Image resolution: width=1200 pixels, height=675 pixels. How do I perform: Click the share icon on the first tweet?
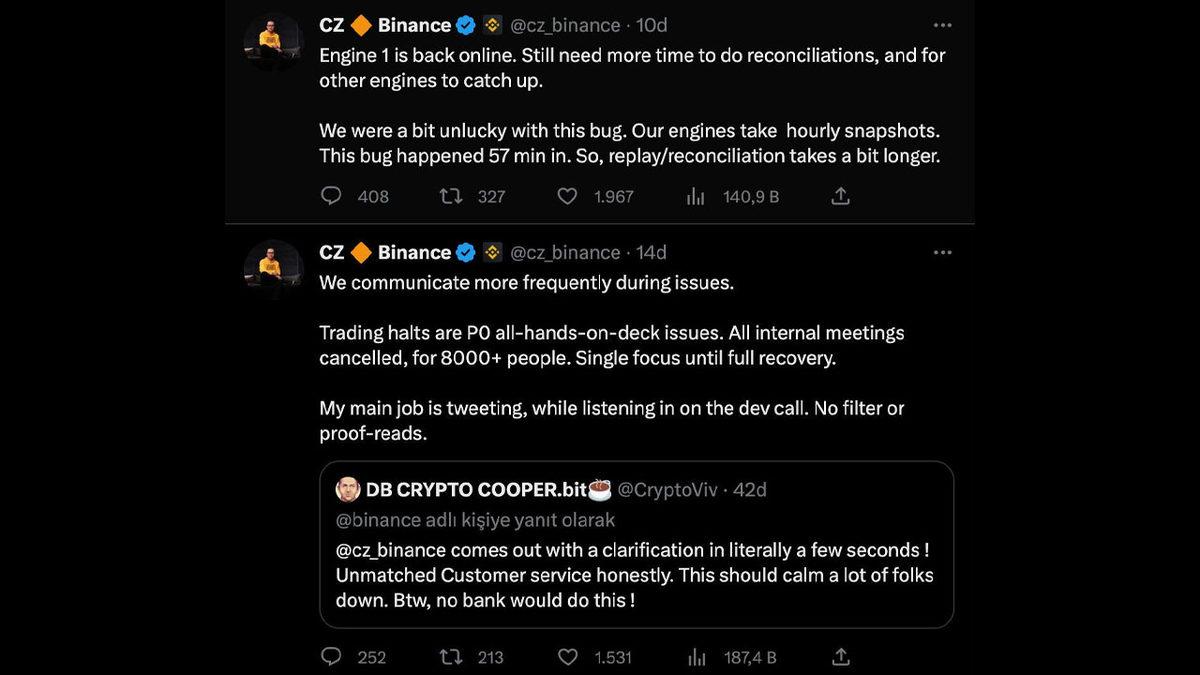click(840, 196)
